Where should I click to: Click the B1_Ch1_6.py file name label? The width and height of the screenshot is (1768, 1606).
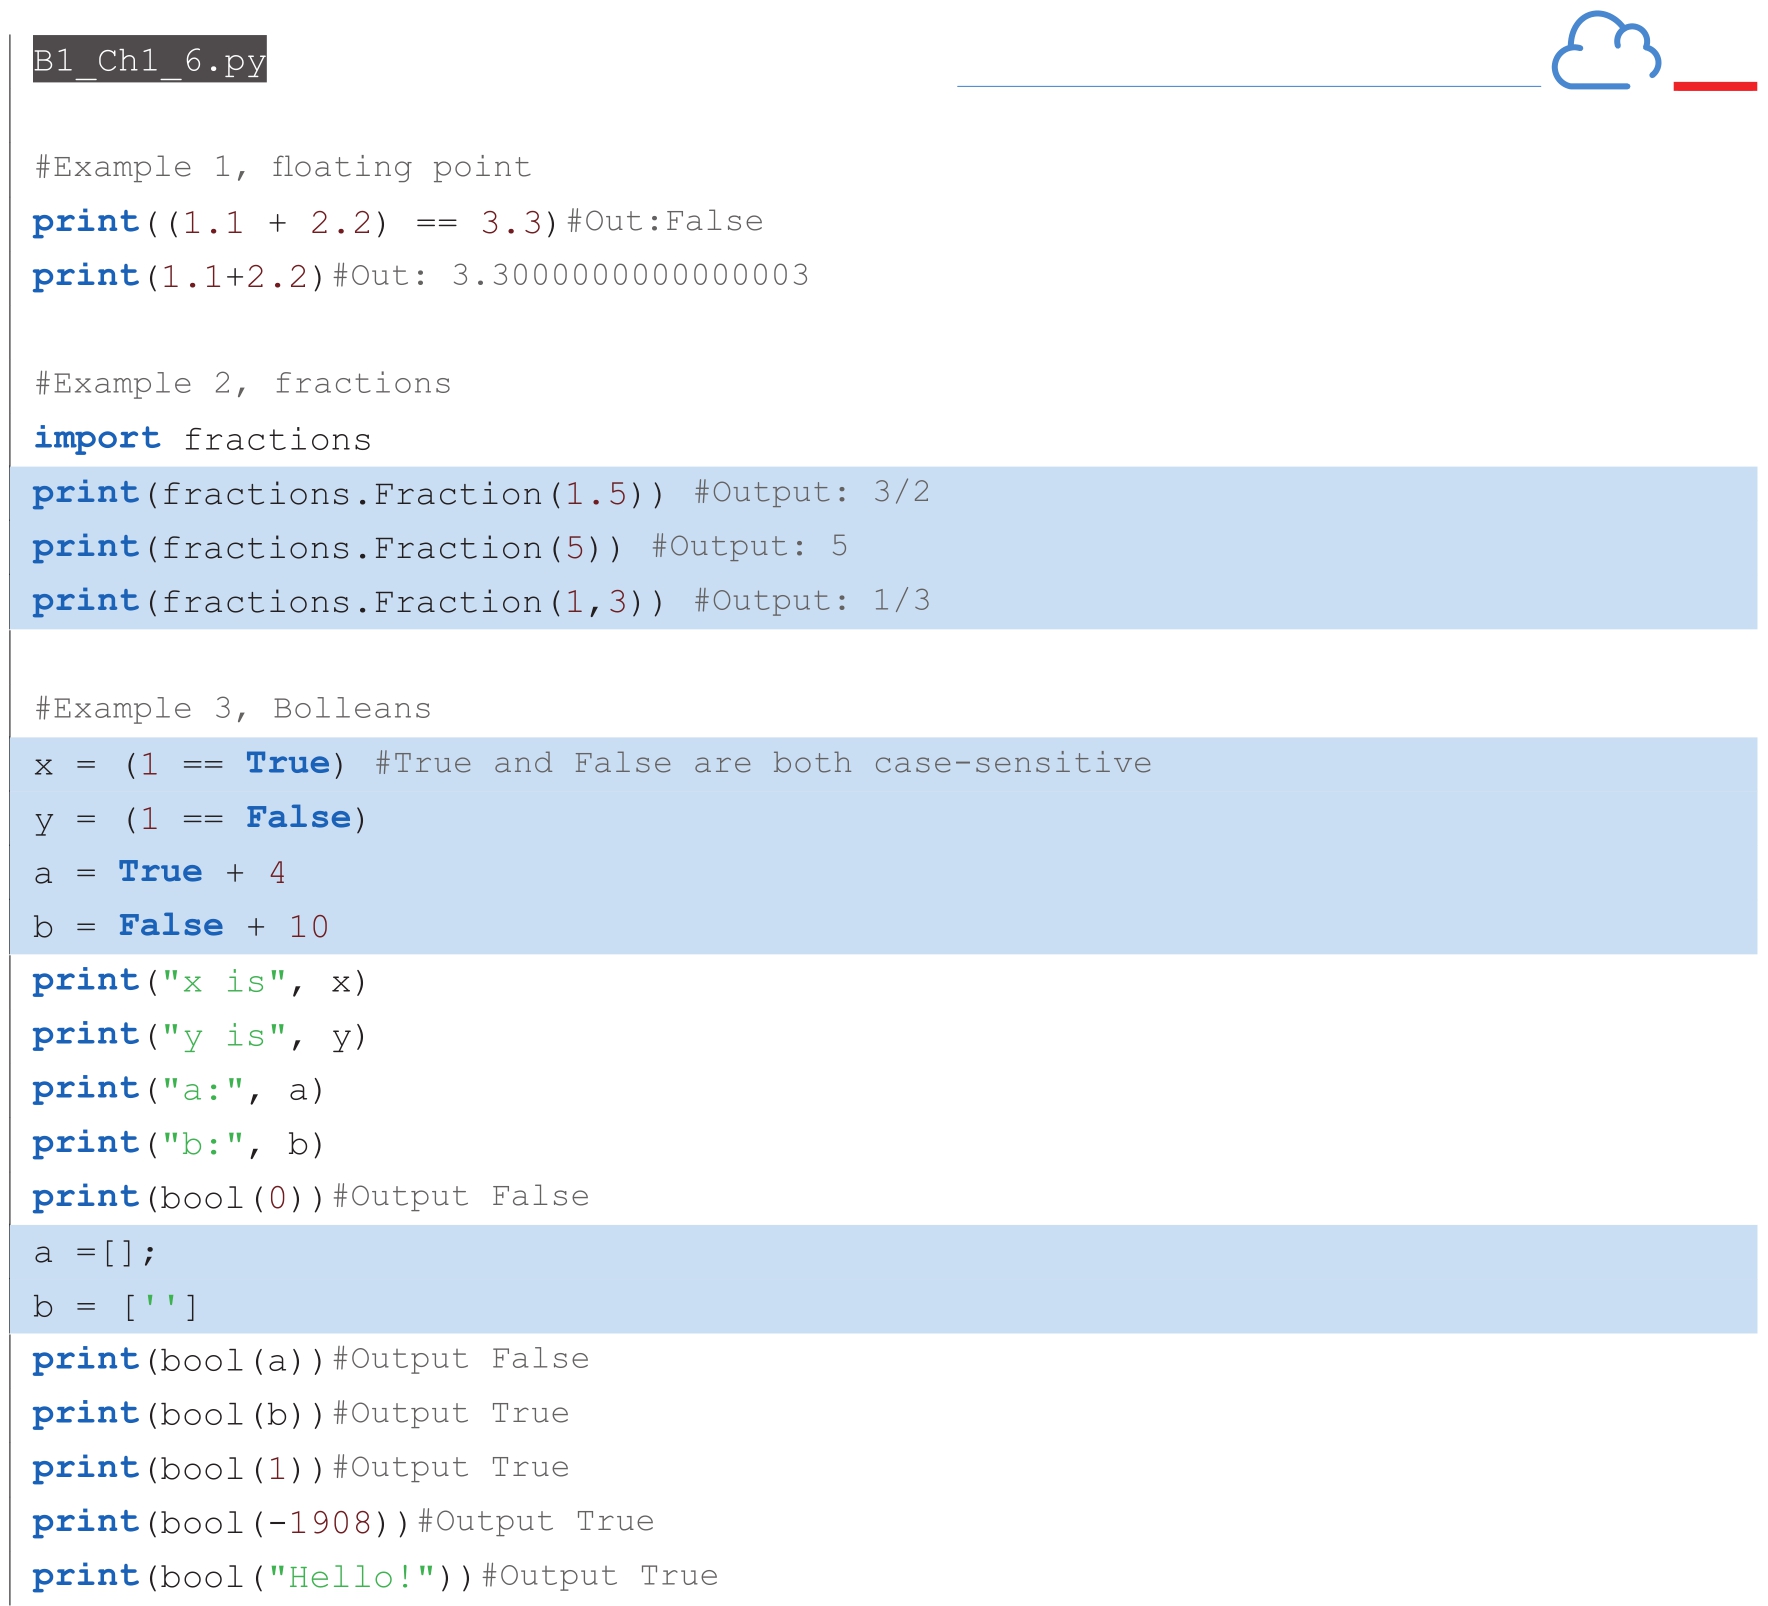149,60
